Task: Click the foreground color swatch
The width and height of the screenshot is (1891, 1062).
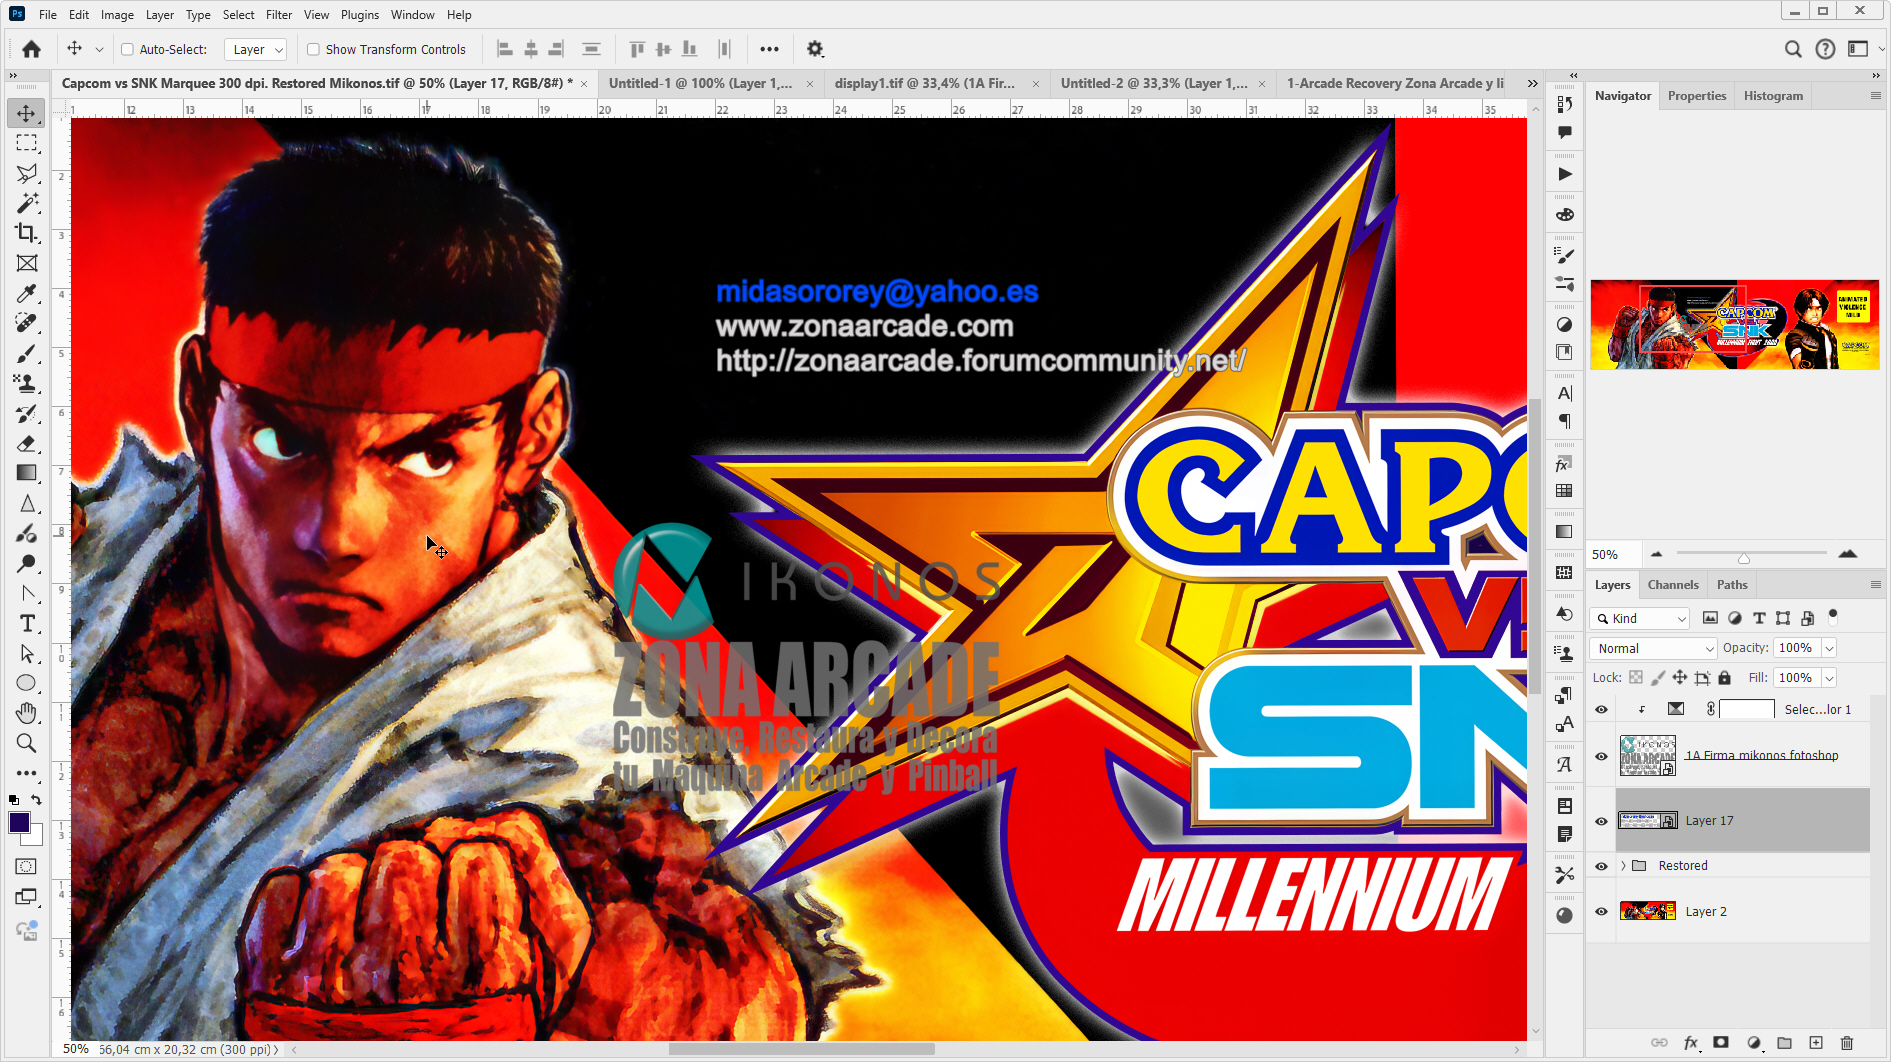Action: point(19,823)
